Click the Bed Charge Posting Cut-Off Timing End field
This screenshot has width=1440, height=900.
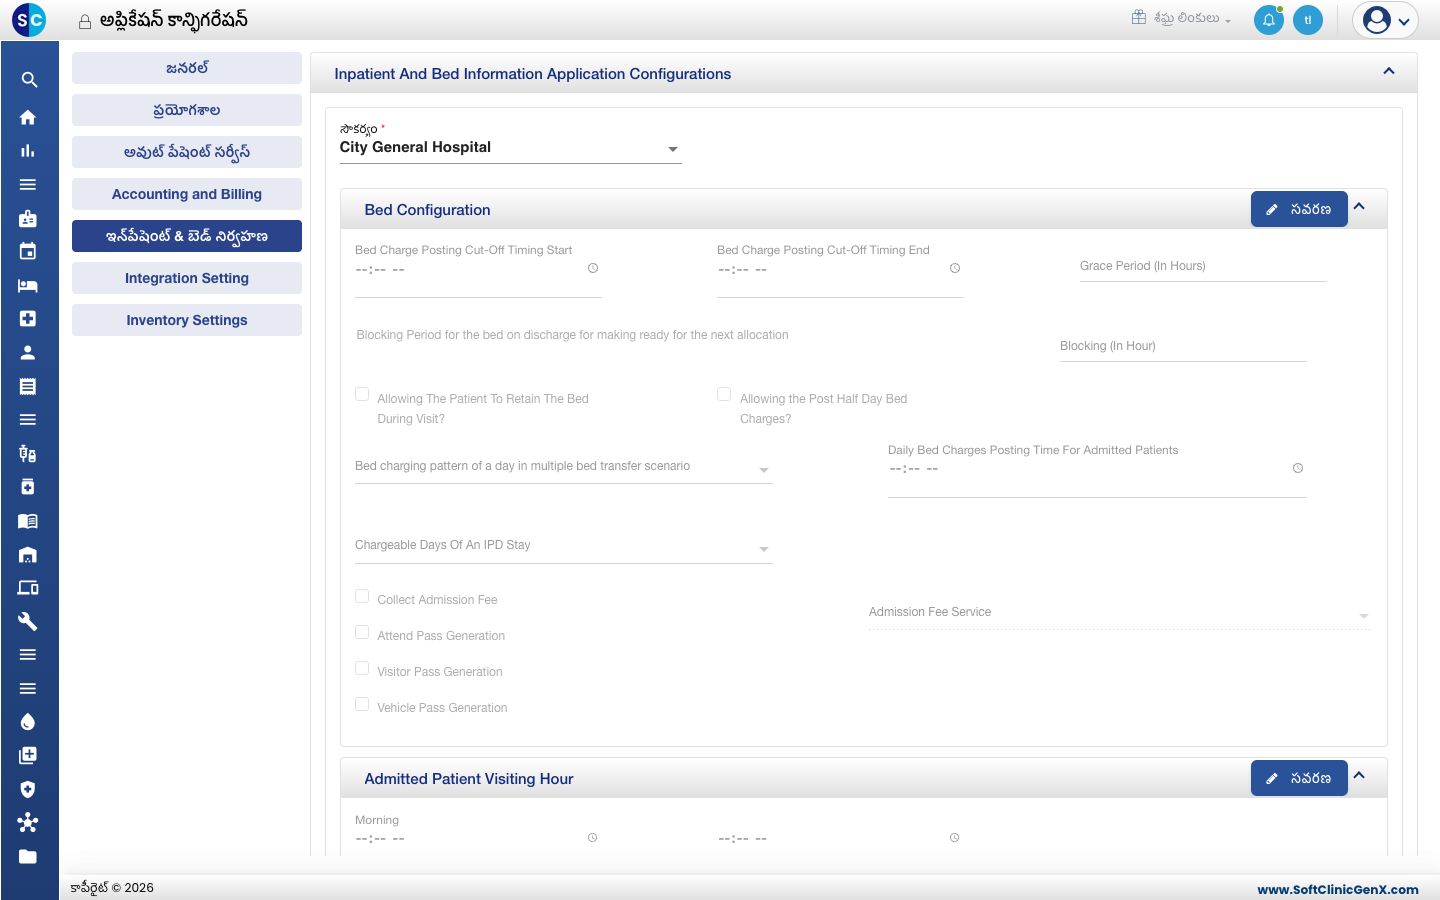click(x=840, y=270)
